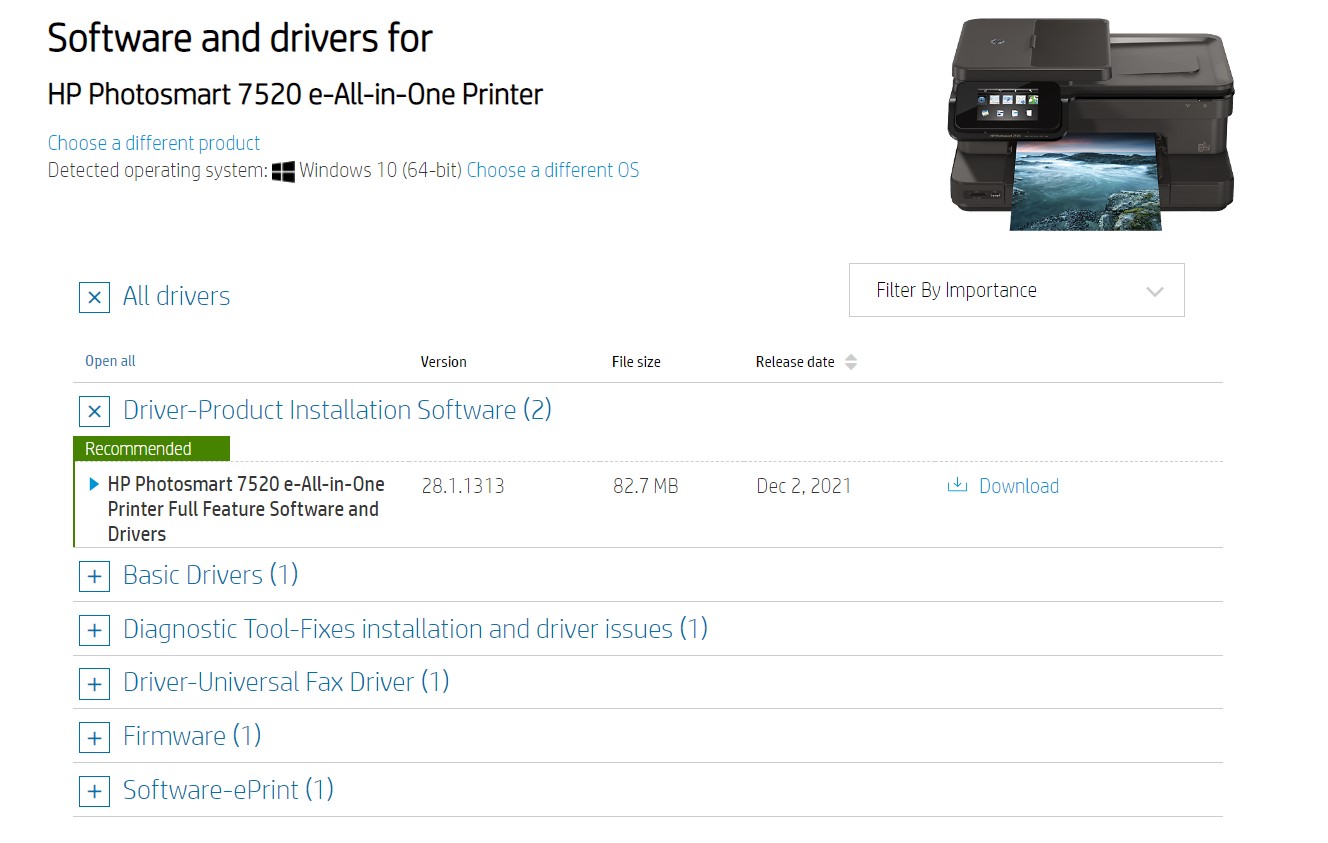Click the Choose a different OS link
Image resolution: width=1328 pixels, height=843 pixels.
click(553, 170)
